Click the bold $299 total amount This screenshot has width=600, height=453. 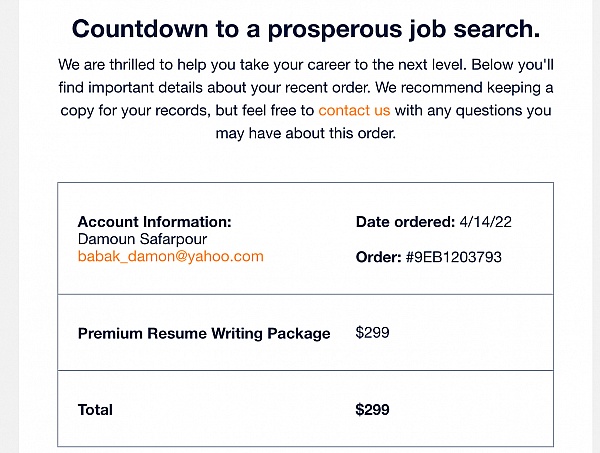[x=372, y=409]
